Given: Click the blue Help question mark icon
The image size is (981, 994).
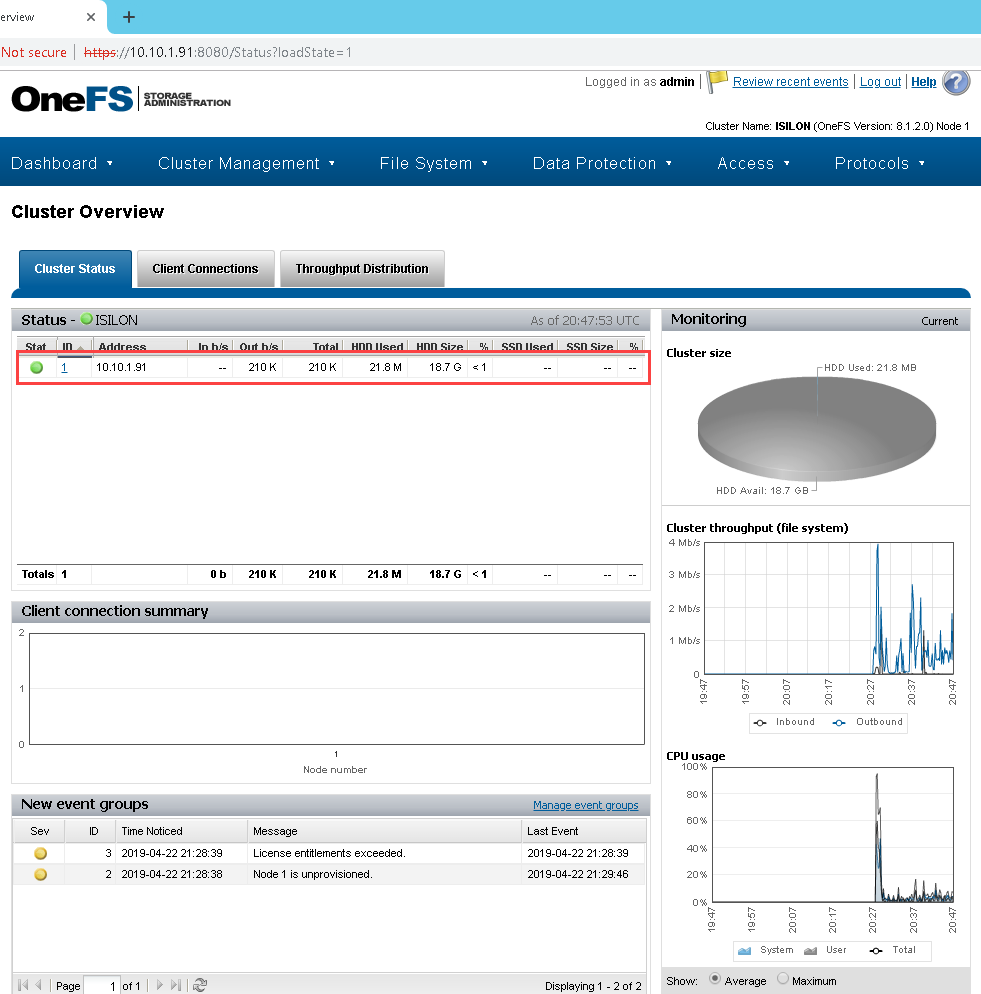Looking at the screenshot, I should (956, 82).
